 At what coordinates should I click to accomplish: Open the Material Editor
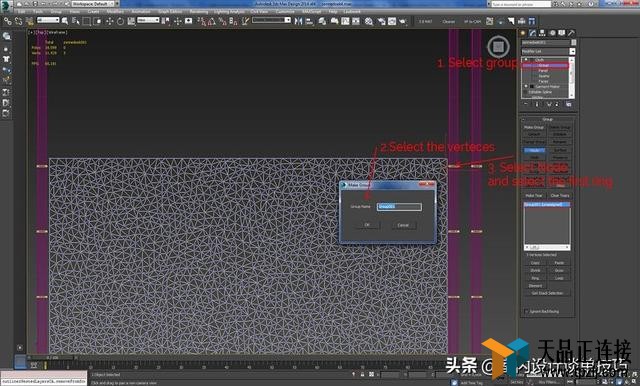[x=369, y=21]
